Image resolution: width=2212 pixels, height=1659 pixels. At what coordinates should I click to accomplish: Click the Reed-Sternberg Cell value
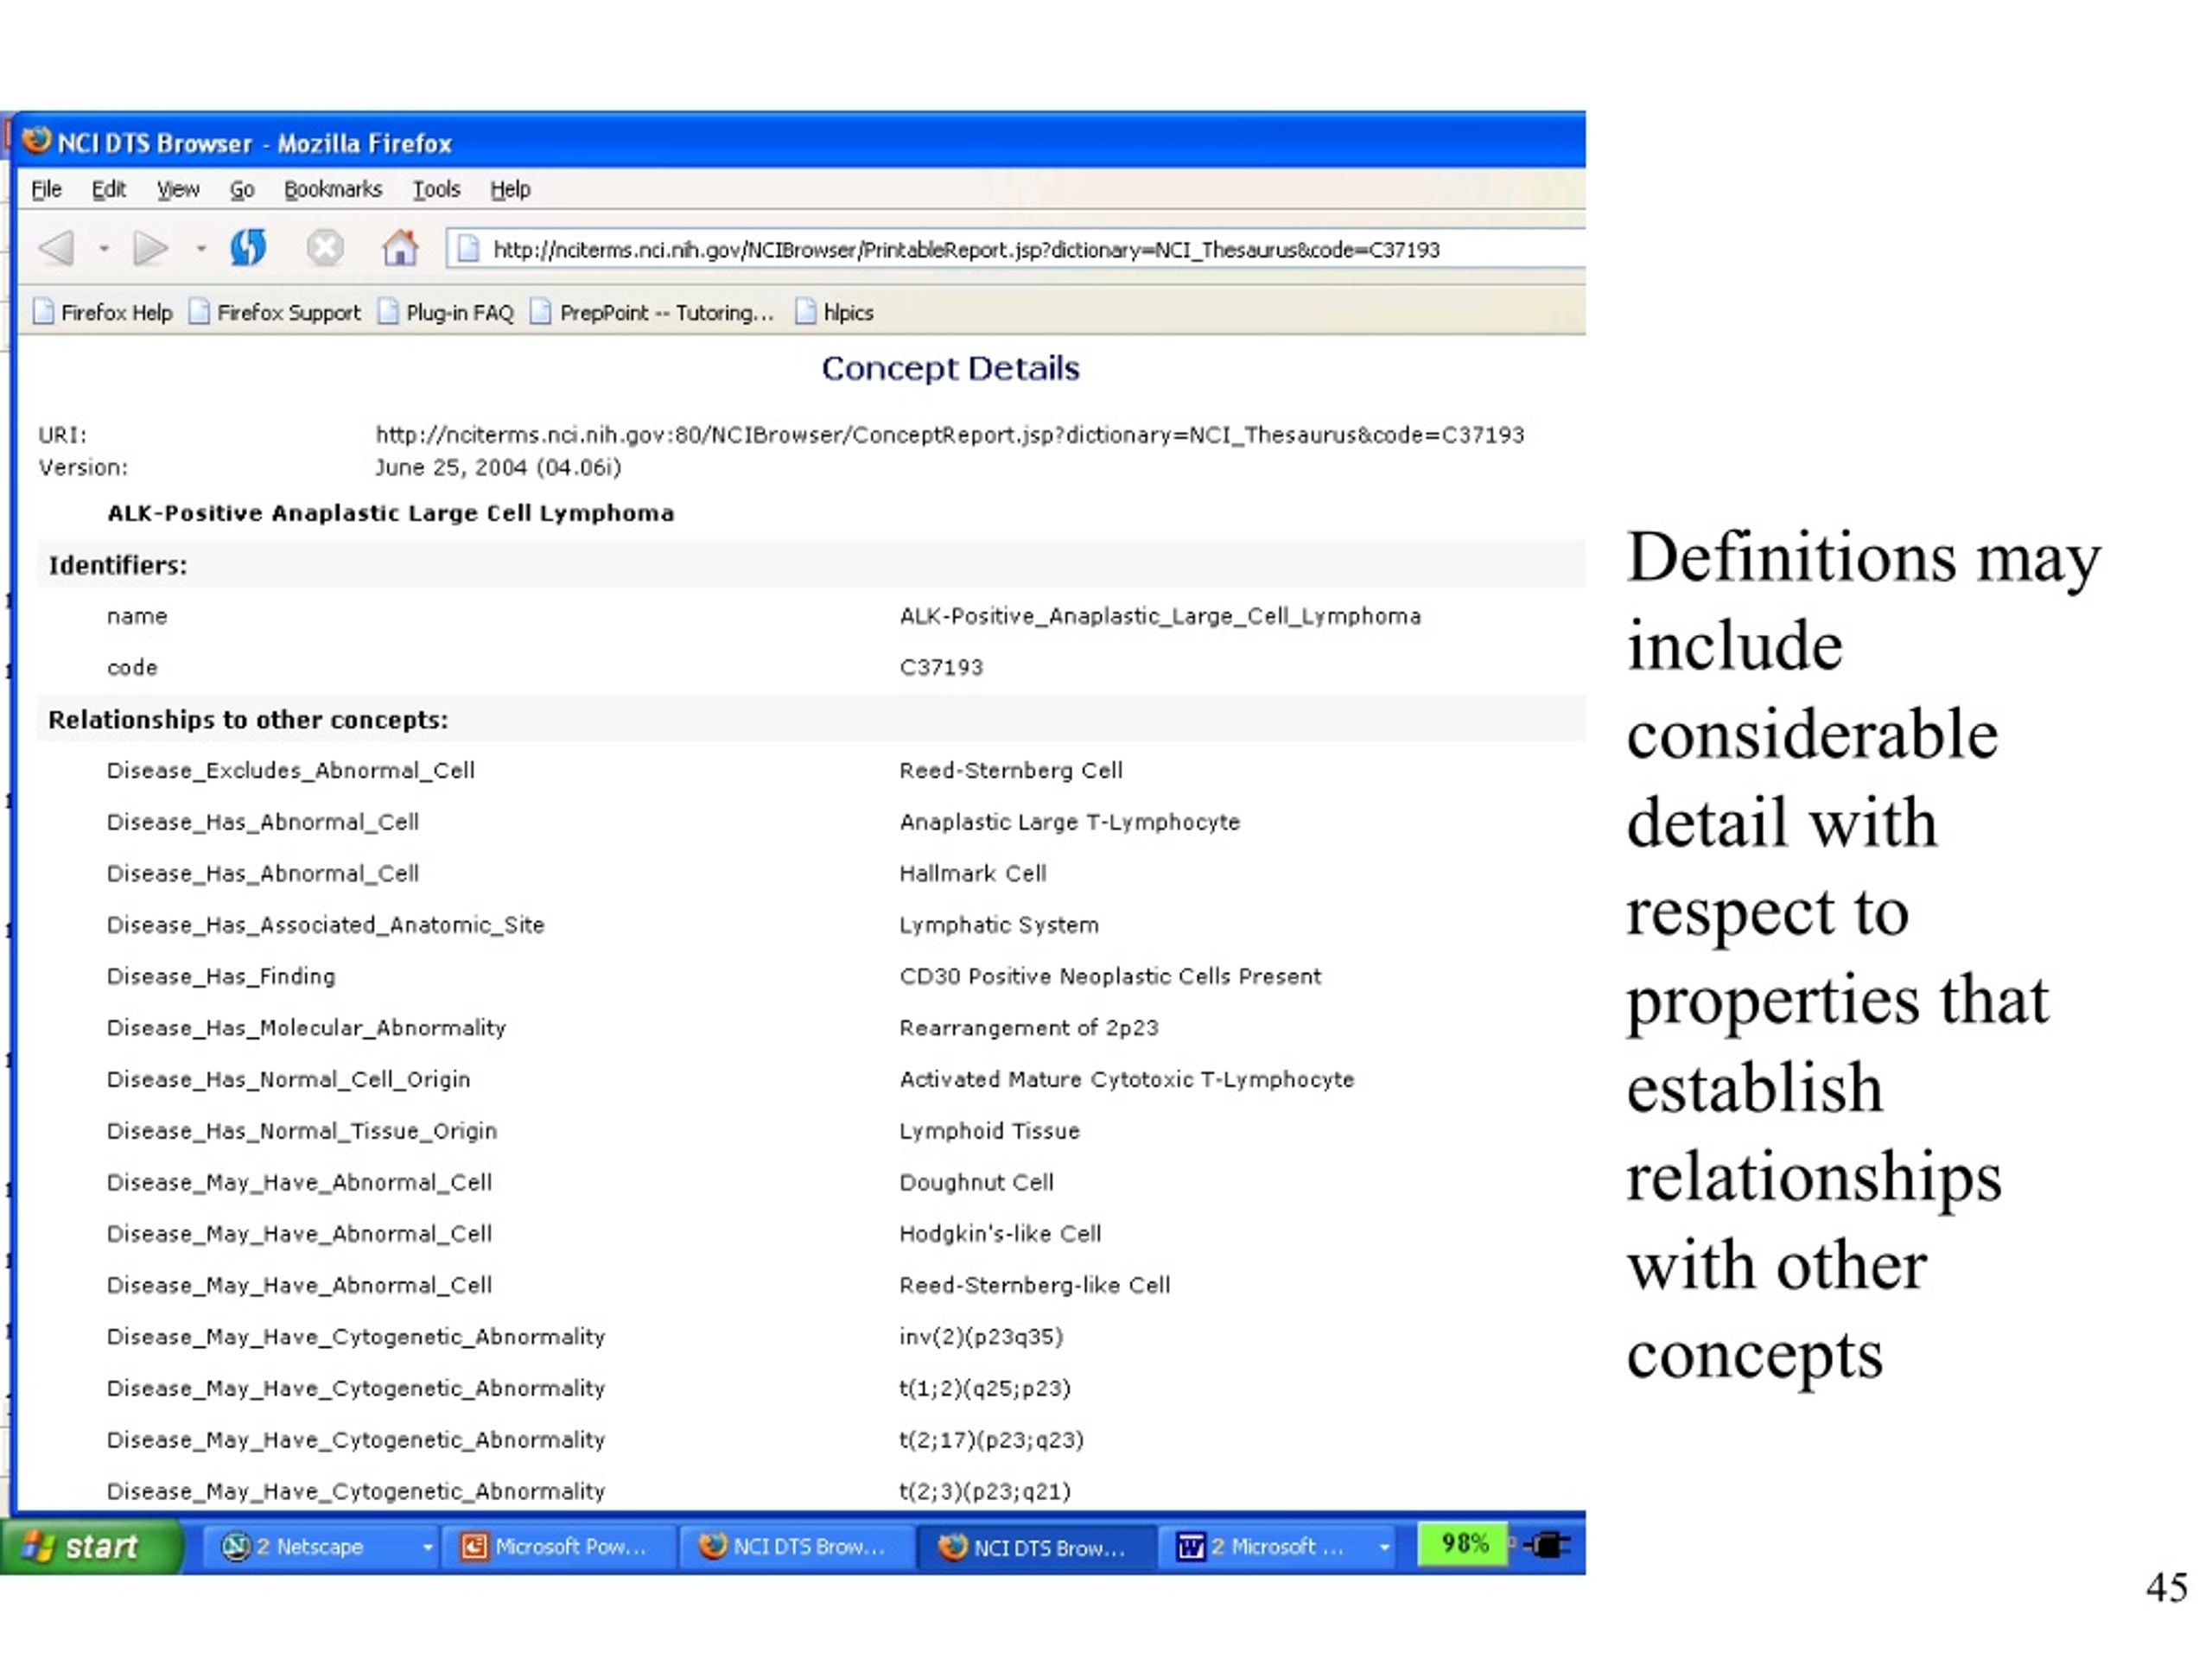tap(1011, 770)
